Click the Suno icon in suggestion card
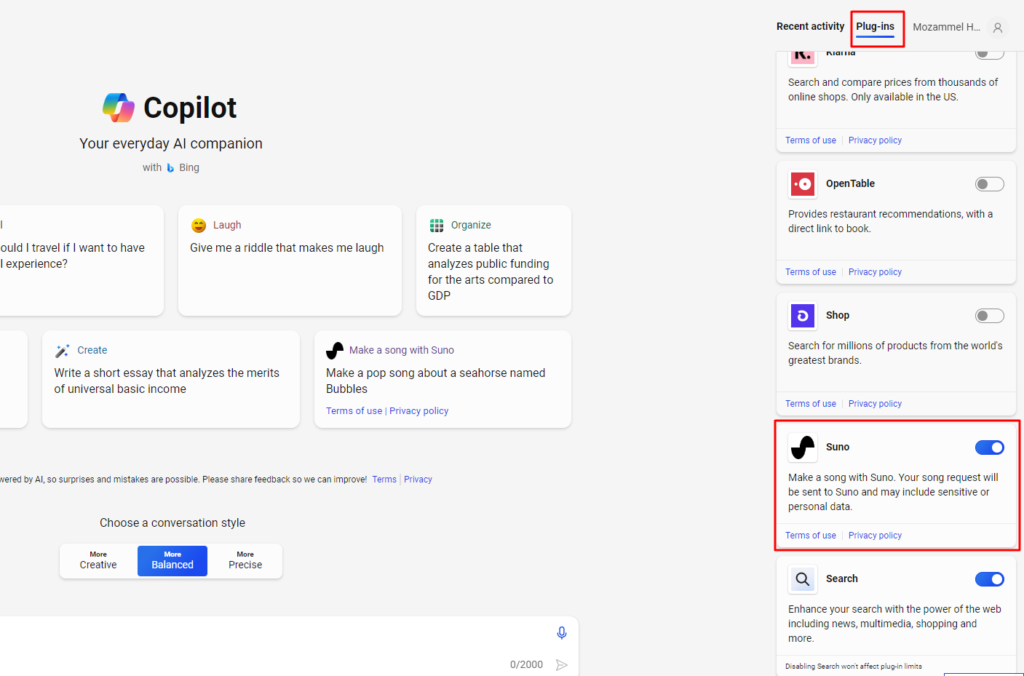 [x=334, y=351]
